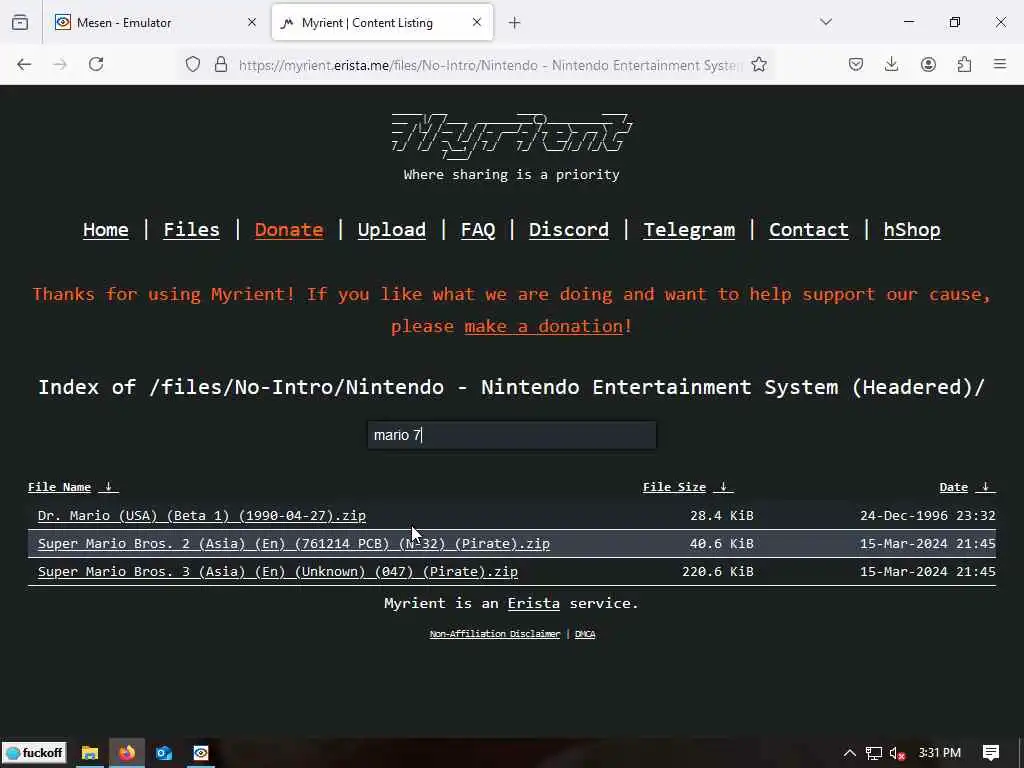1024x768 pixels.
Task: Open the tracking protection shield icon
Action: pos(193,64)
